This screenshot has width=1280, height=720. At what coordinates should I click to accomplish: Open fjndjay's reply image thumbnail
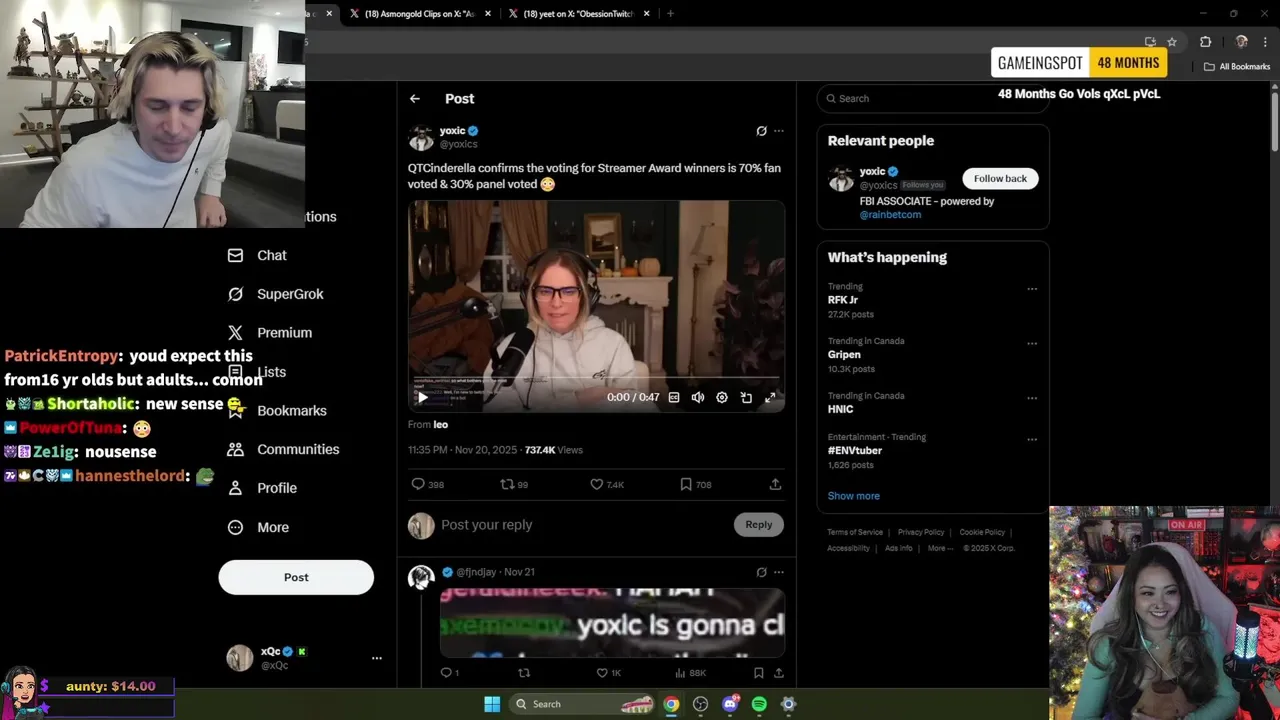[612, 623]
